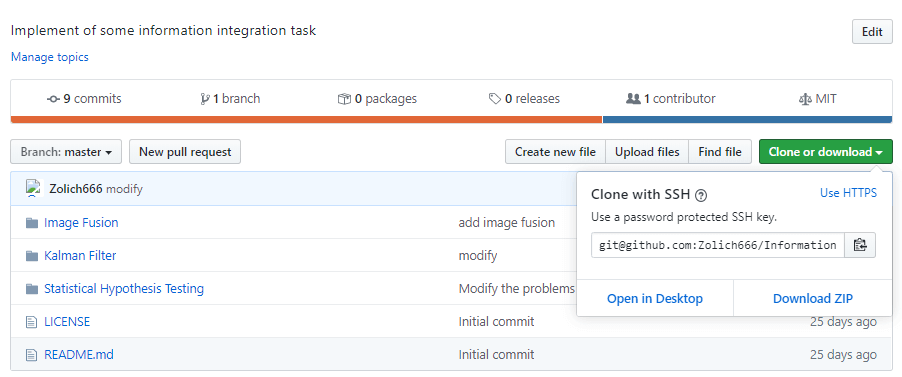
Task: Click the branch icon next to 1 branch
Action: coord(205,99)
